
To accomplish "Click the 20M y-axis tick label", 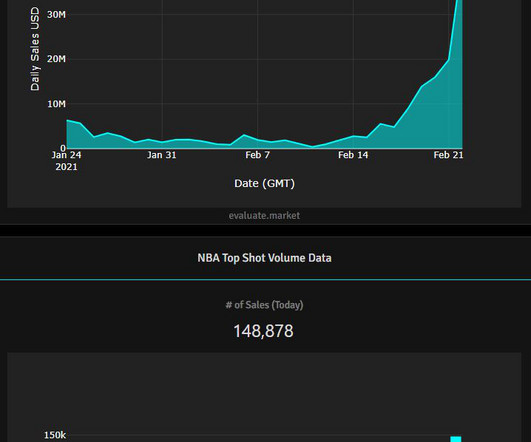I will pos(56,59).
